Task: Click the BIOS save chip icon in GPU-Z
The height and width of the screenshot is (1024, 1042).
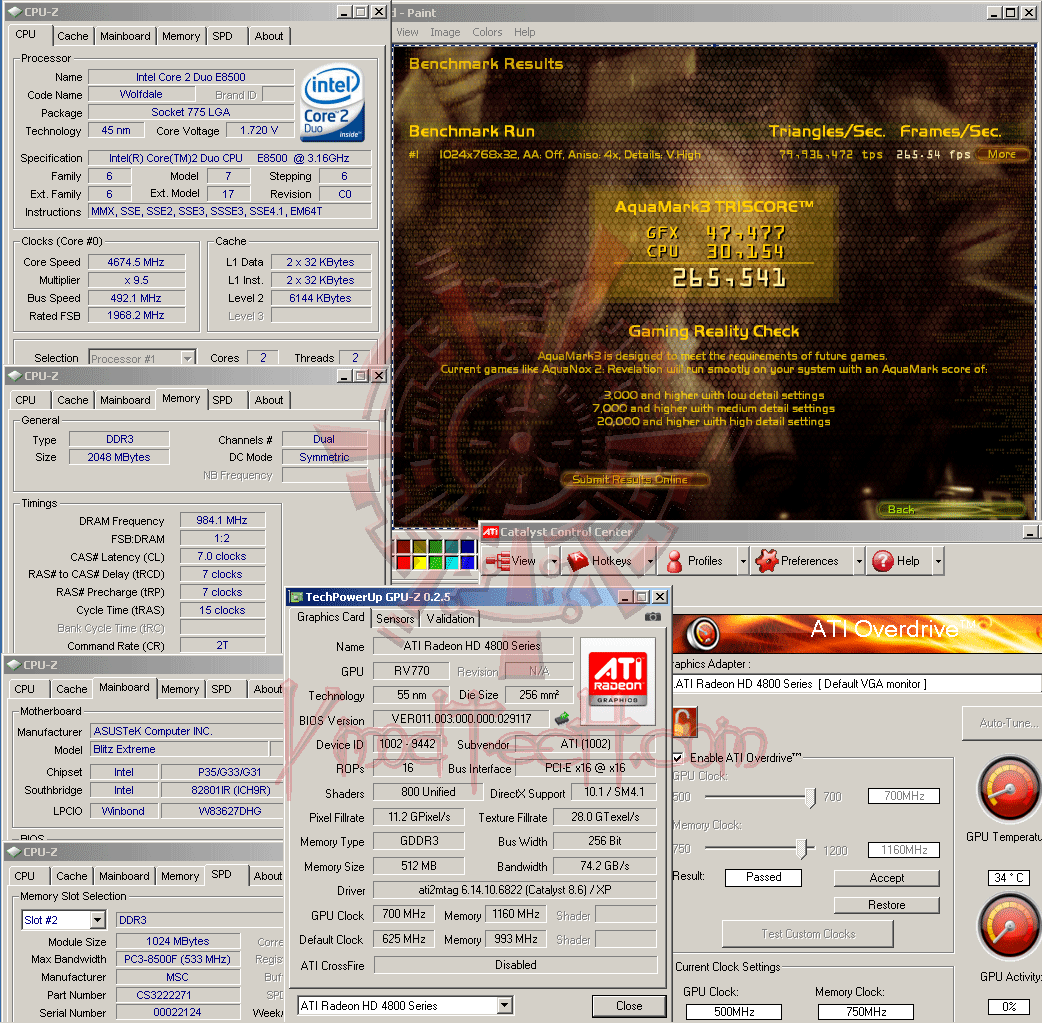Action: pos(562,718)
